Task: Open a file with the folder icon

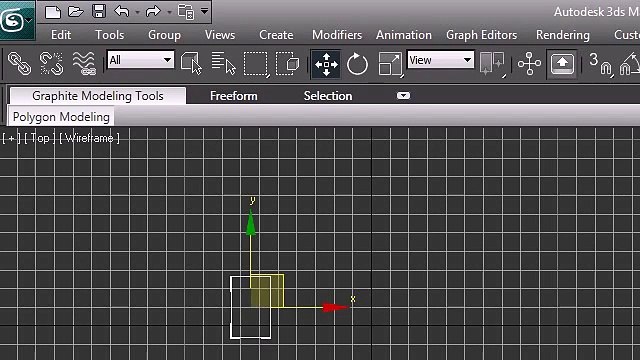Action: pyautogui.click(x=76, y=11)
